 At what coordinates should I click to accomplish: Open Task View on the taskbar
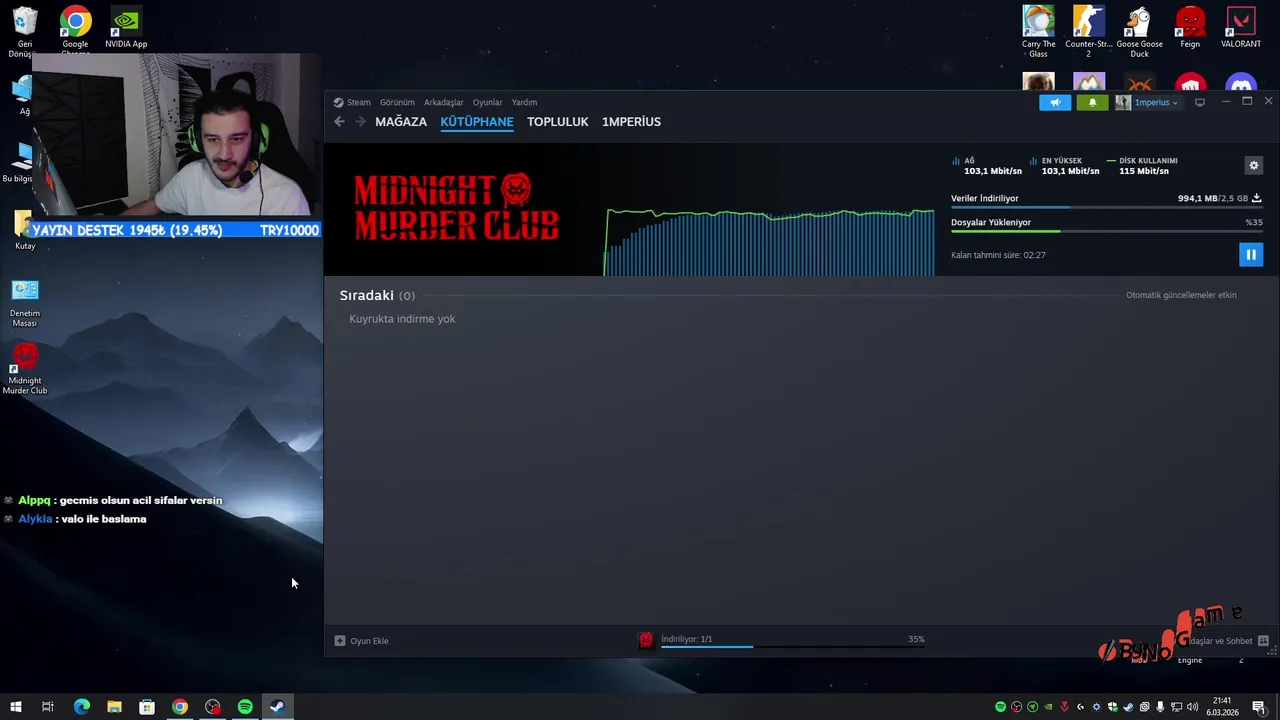[47, 707]
